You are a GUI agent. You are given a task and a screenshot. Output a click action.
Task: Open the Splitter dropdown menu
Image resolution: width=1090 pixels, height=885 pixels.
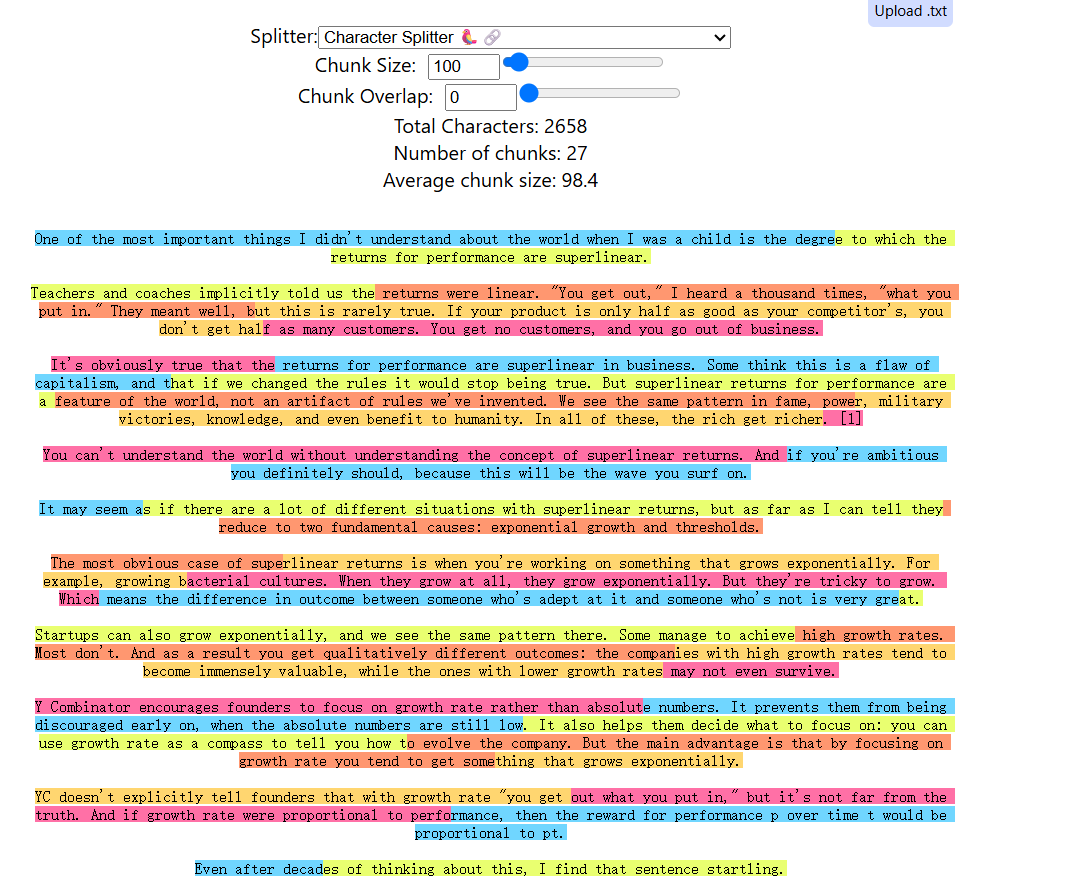tap(524, 38)
